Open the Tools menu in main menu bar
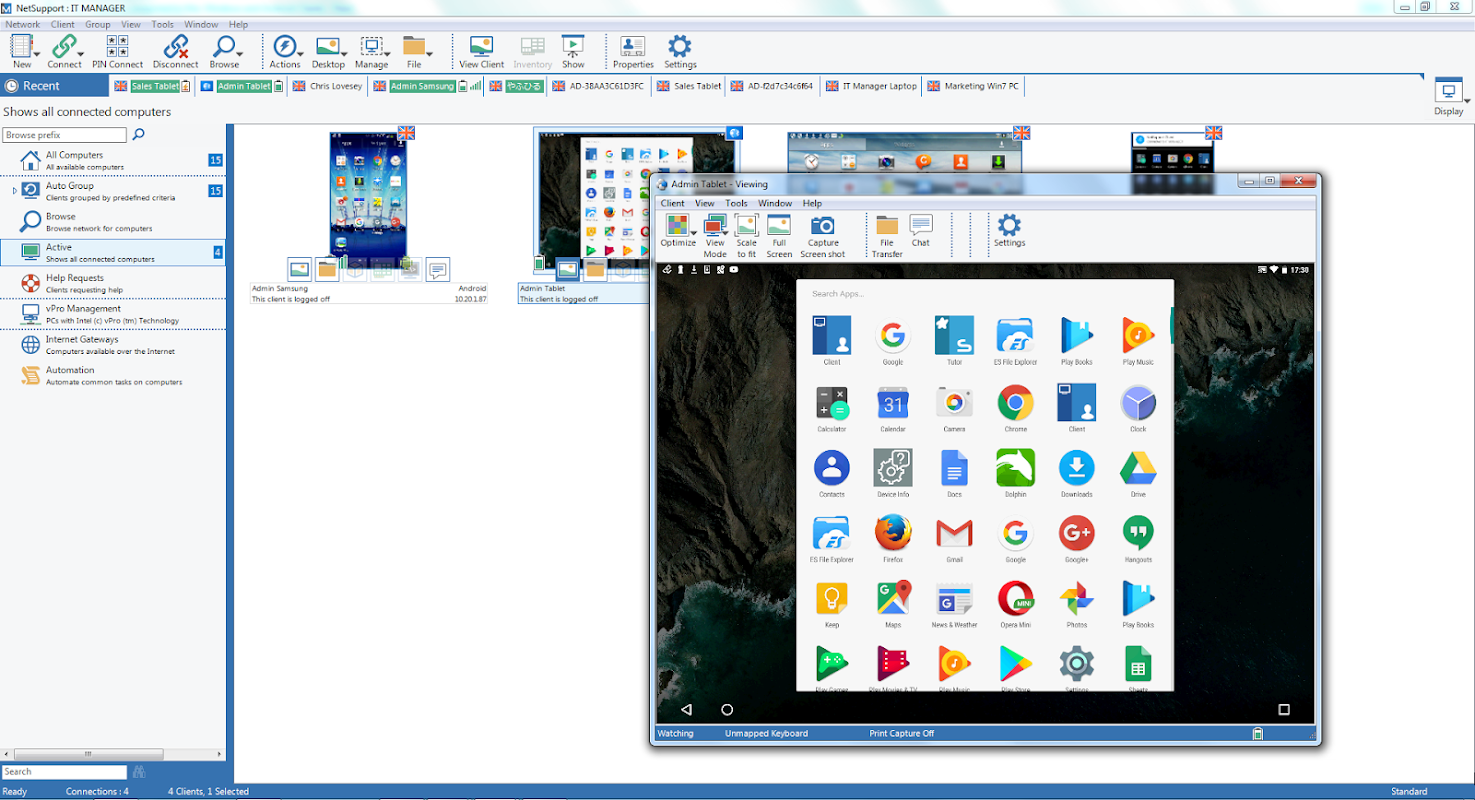The width and height of the screenshot is (1475, 800). point(162,24)
